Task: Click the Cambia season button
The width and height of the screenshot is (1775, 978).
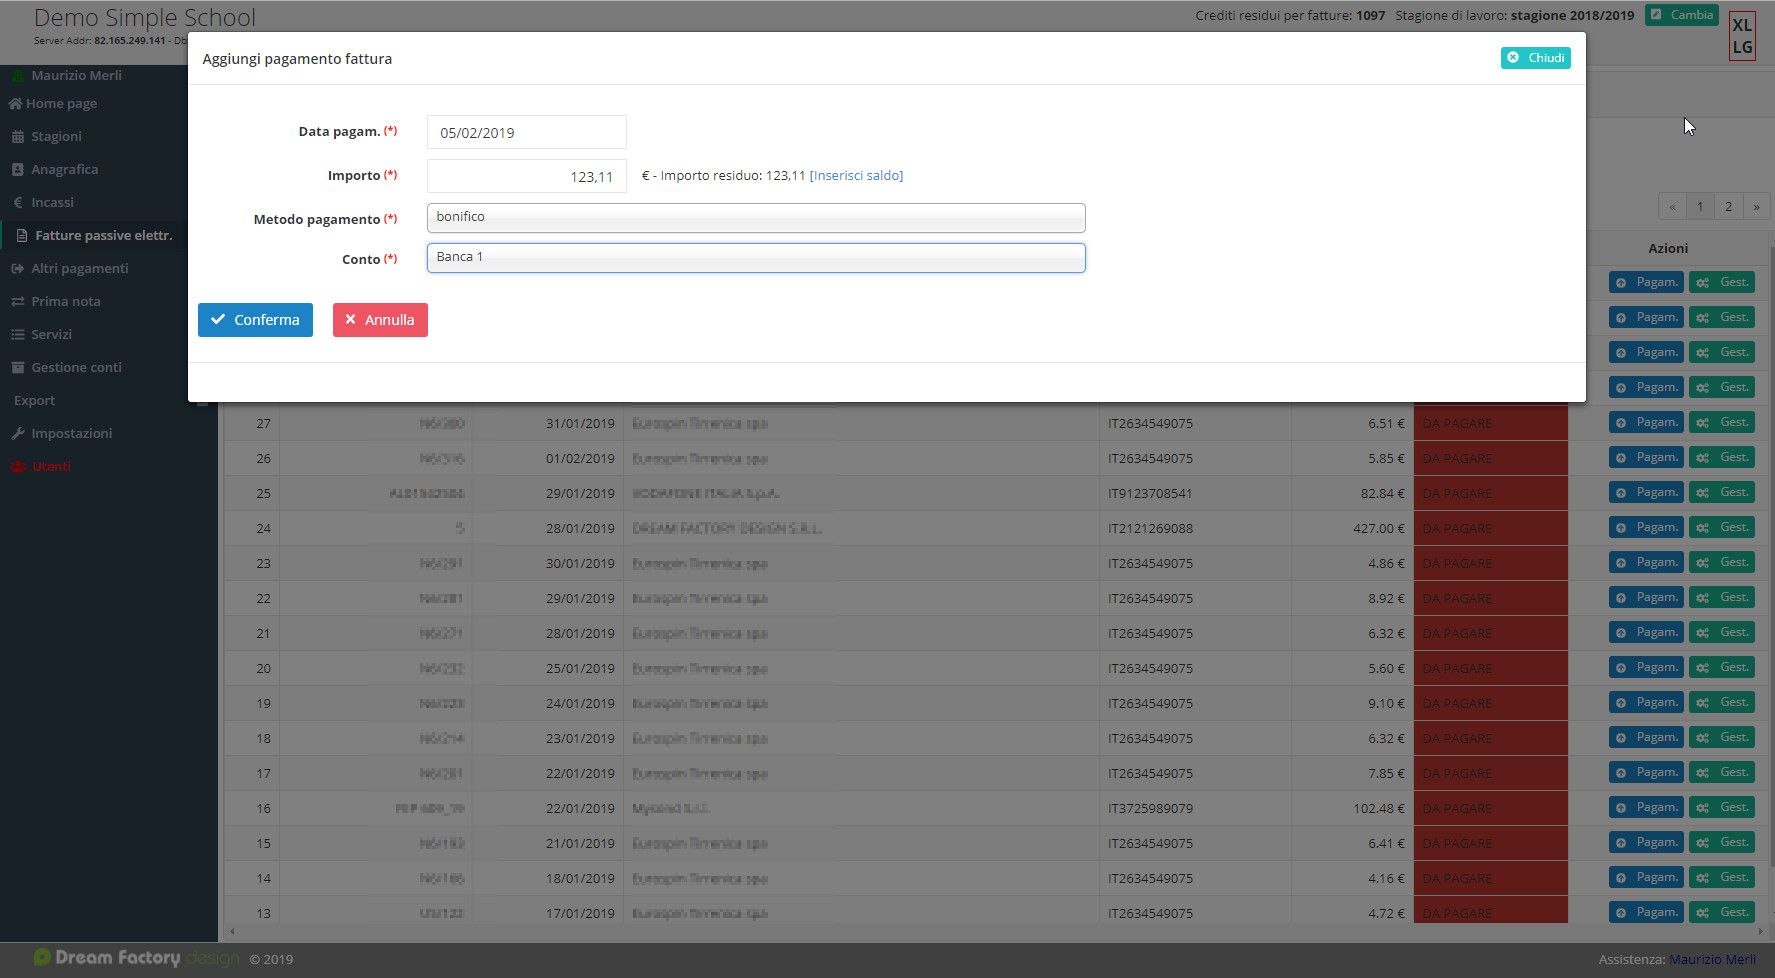Action: coord(1682,15)
